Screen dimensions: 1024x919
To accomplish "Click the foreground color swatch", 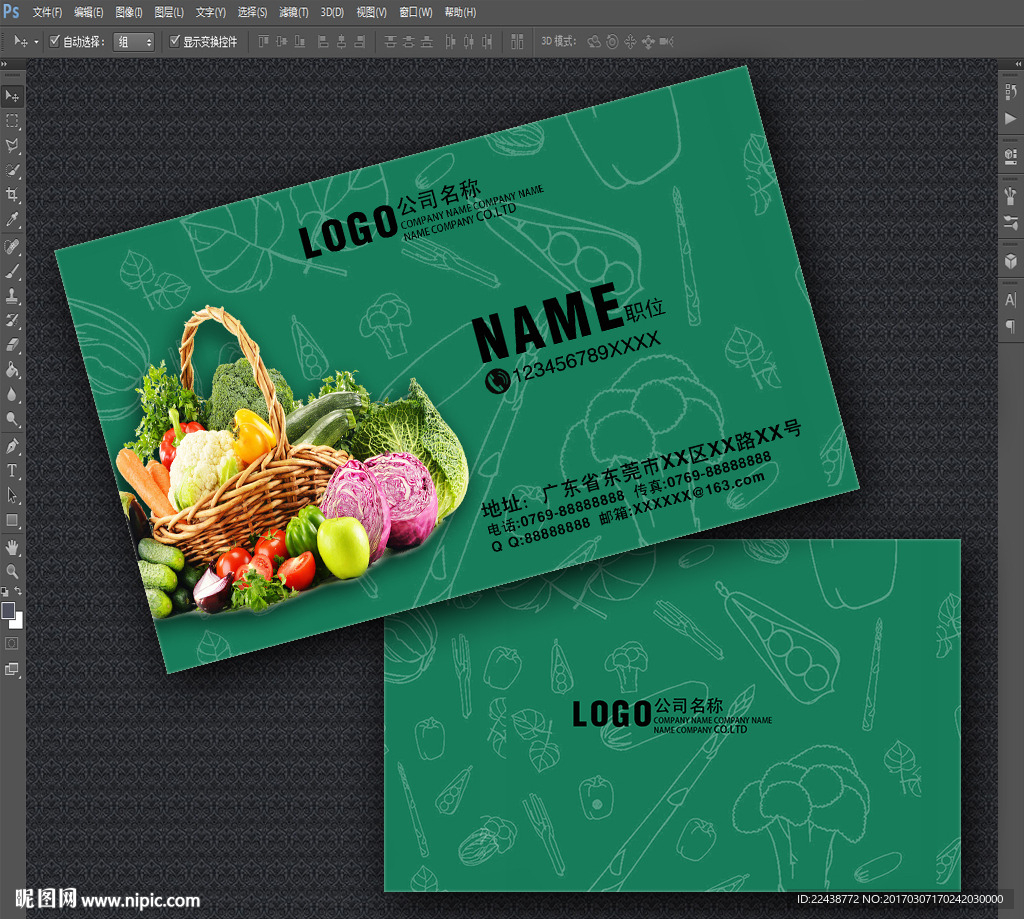I will (7, 610).
